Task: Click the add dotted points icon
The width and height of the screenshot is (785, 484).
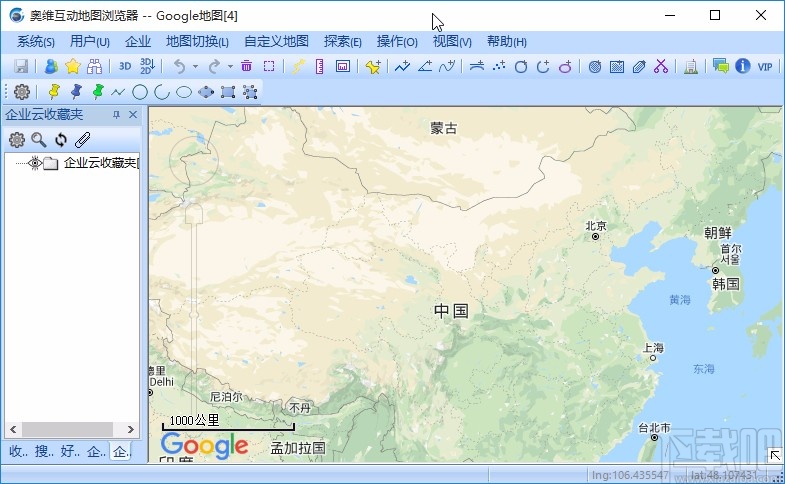Action: (499, 66)
